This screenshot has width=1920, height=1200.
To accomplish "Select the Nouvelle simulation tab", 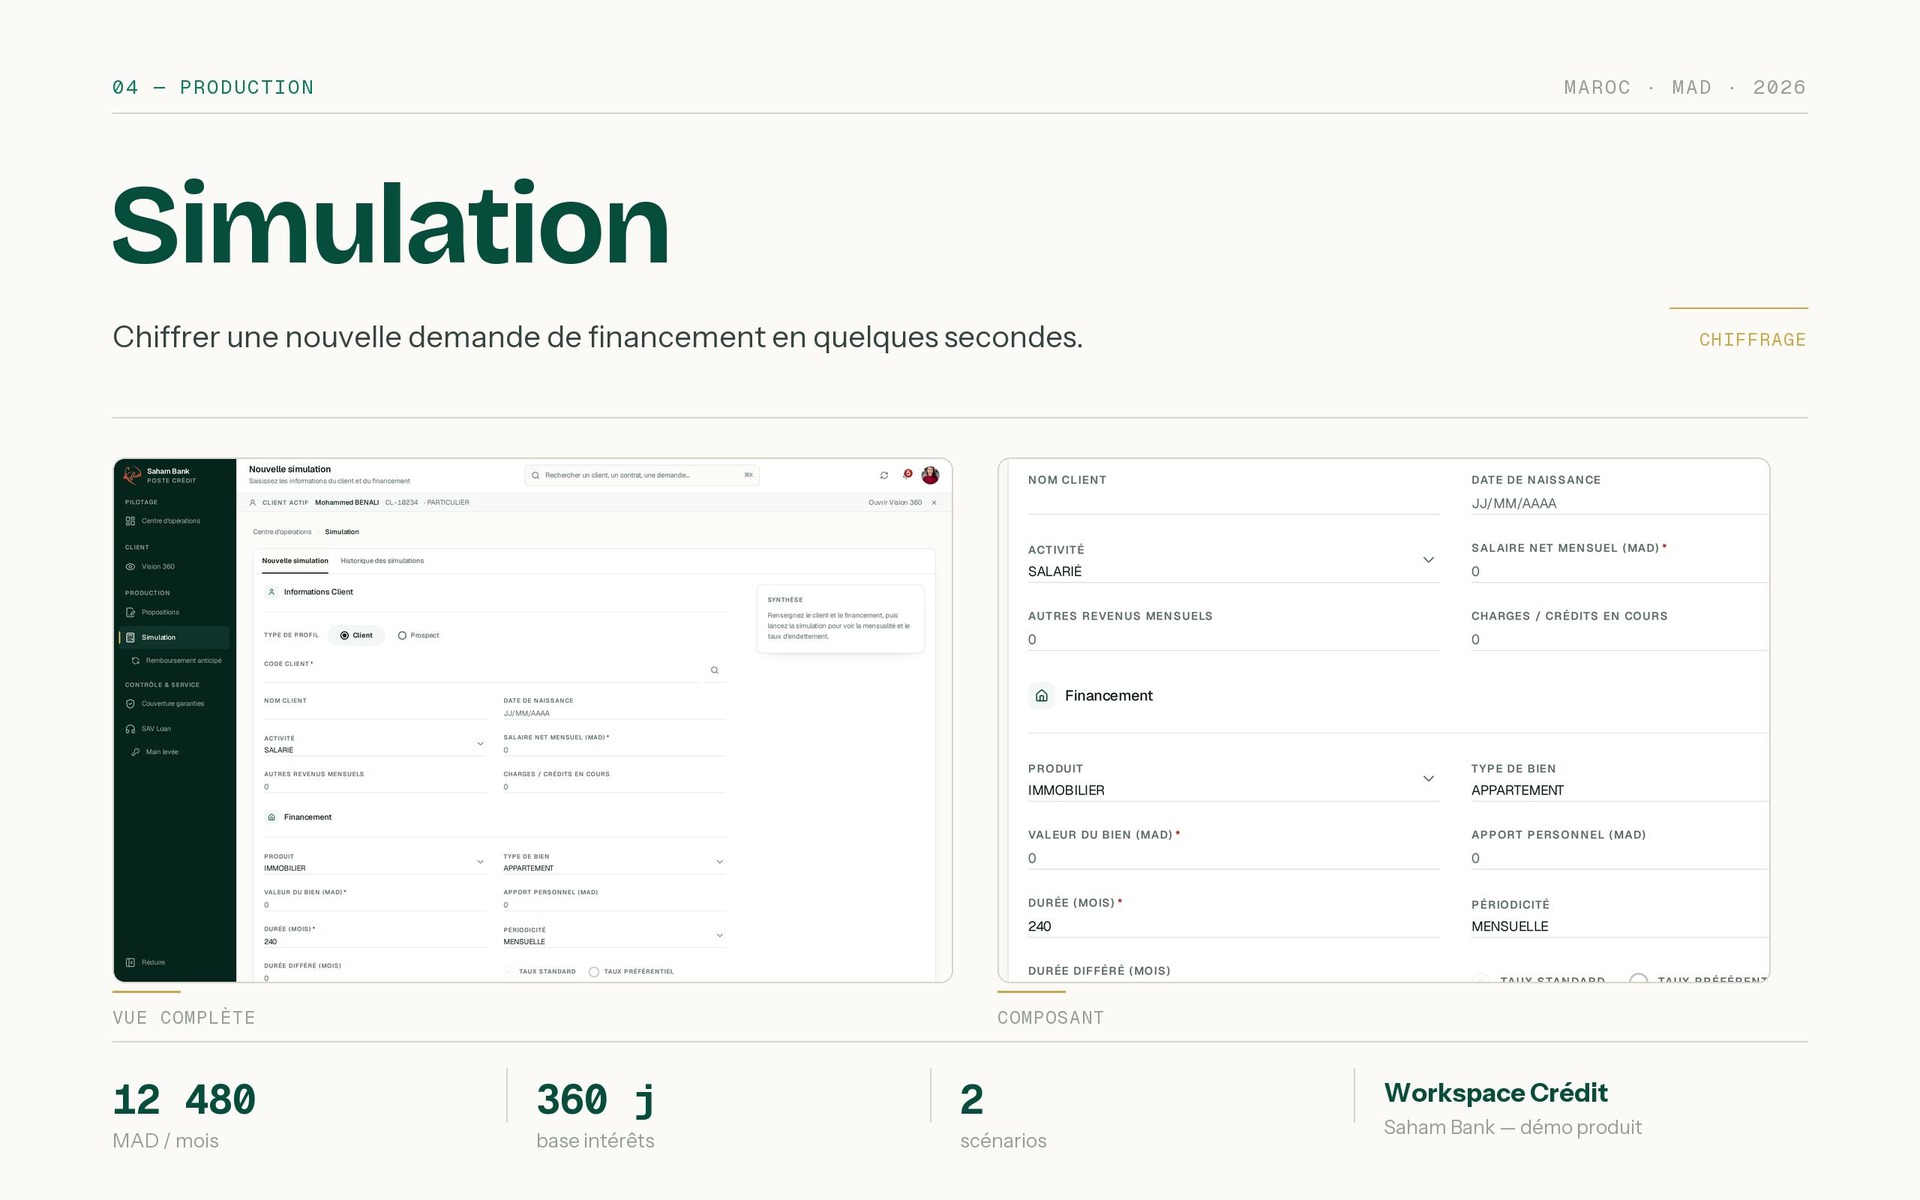I will (x=295, y=561).
